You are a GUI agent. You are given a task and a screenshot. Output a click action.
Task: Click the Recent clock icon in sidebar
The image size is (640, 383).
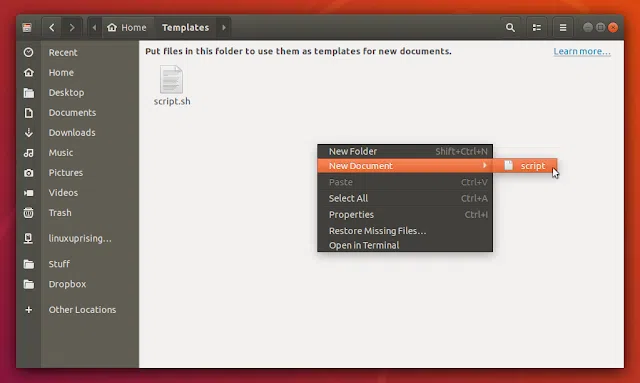coord(29,52)
